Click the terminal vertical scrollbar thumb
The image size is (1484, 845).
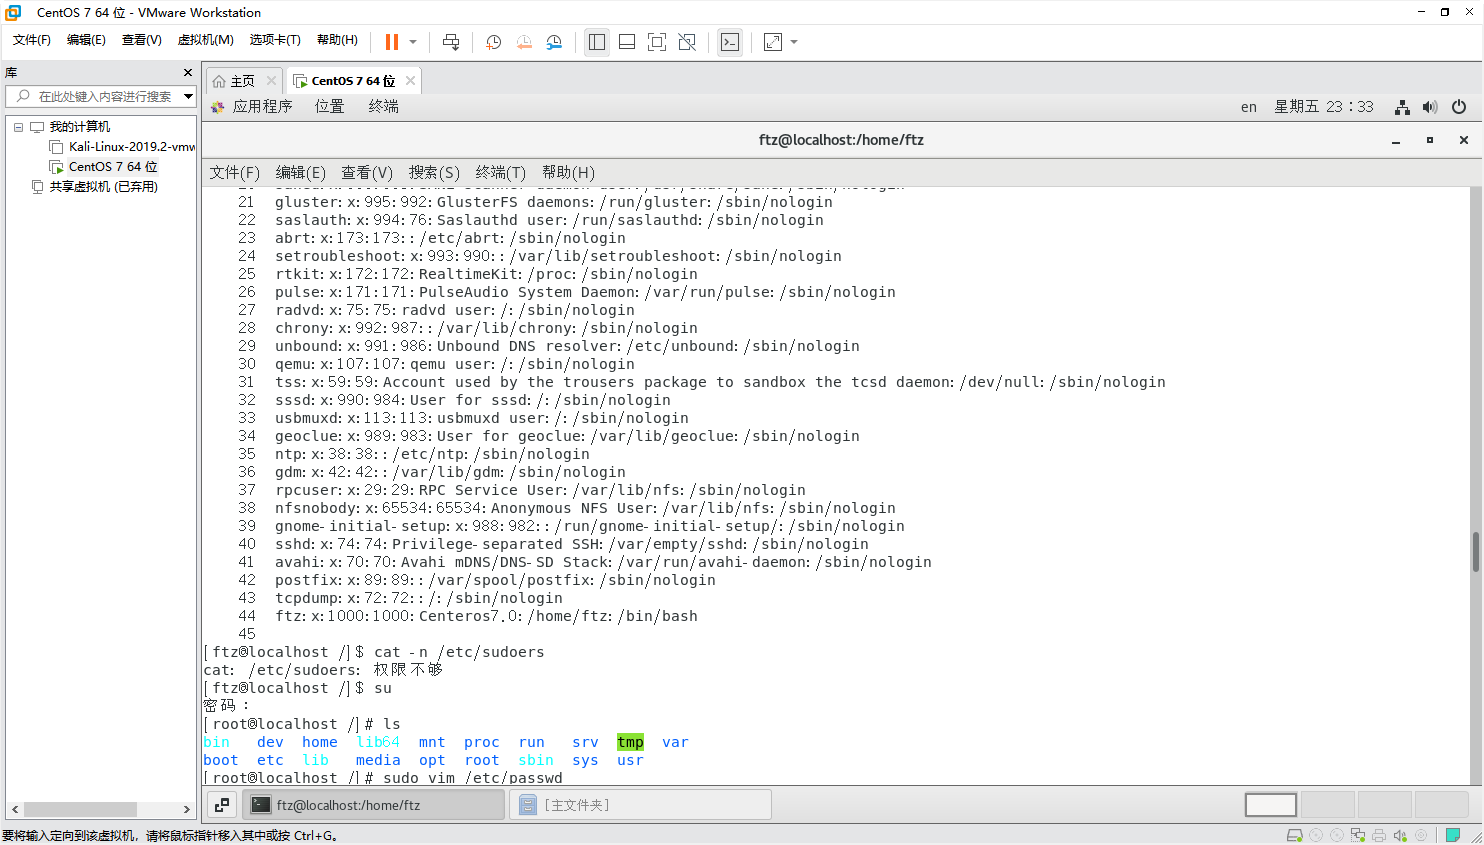click(1475, 552)
